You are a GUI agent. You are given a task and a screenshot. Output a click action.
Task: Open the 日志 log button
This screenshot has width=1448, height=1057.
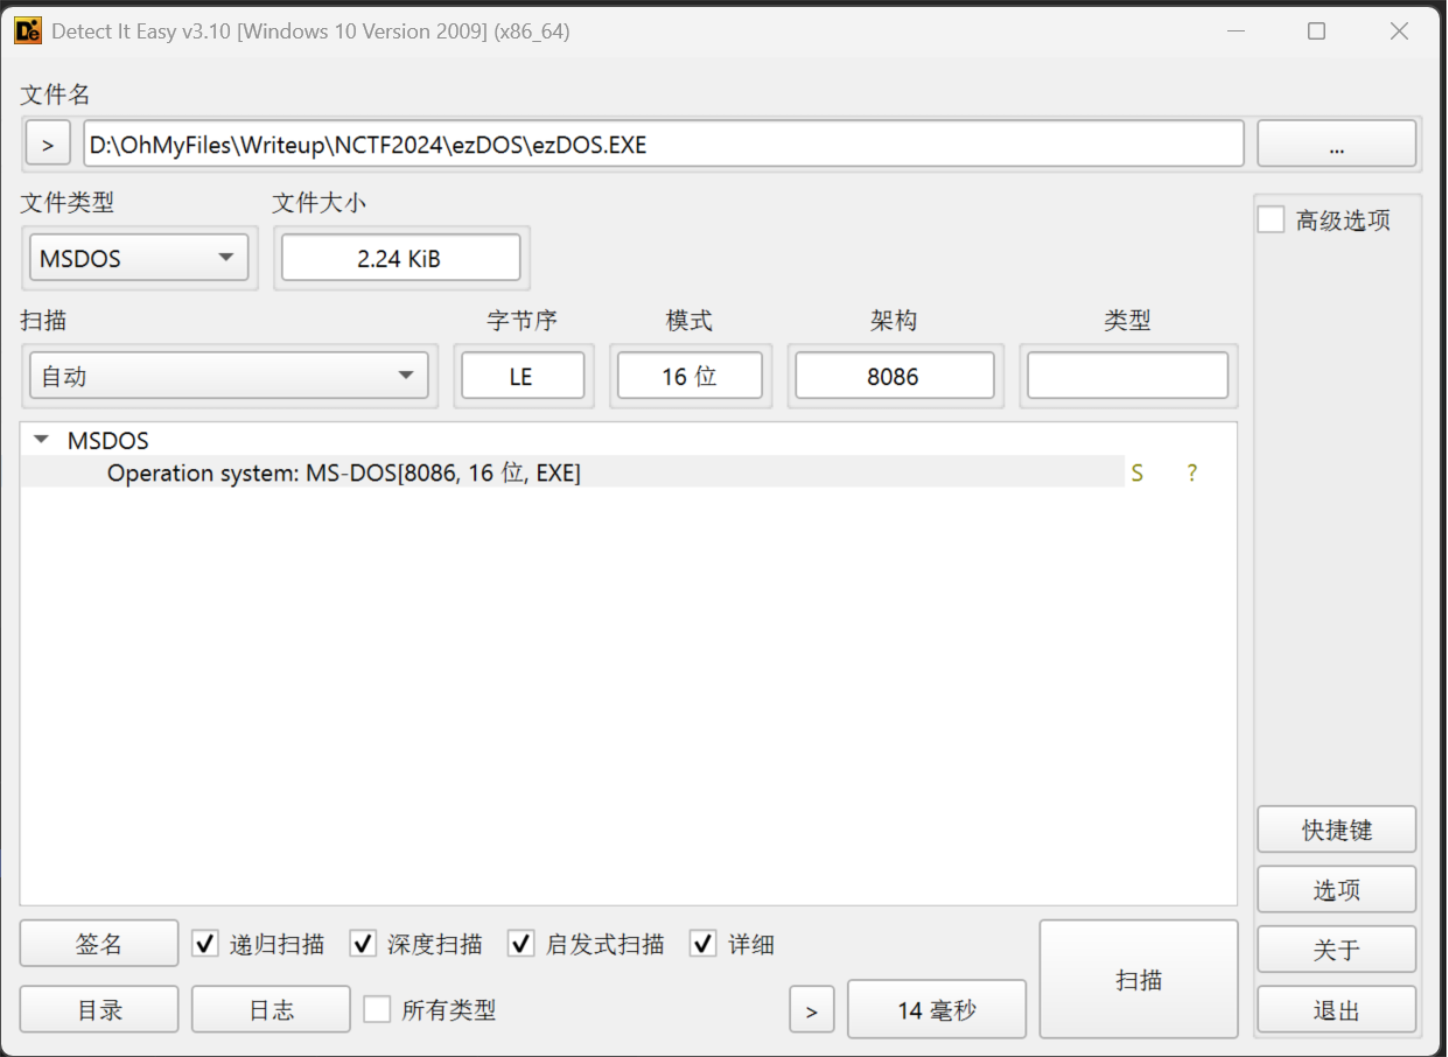pyautogui.click(x=271, y=1010)
